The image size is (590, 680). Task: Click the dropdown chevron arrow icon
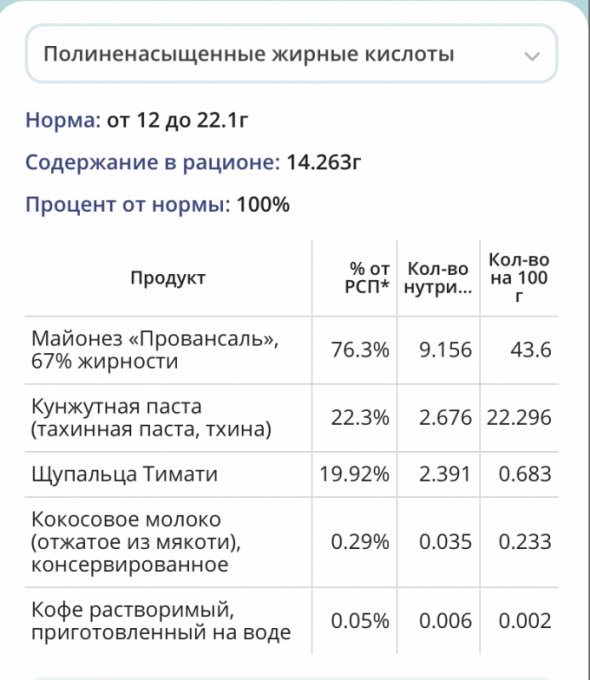[x=532, y=56]
